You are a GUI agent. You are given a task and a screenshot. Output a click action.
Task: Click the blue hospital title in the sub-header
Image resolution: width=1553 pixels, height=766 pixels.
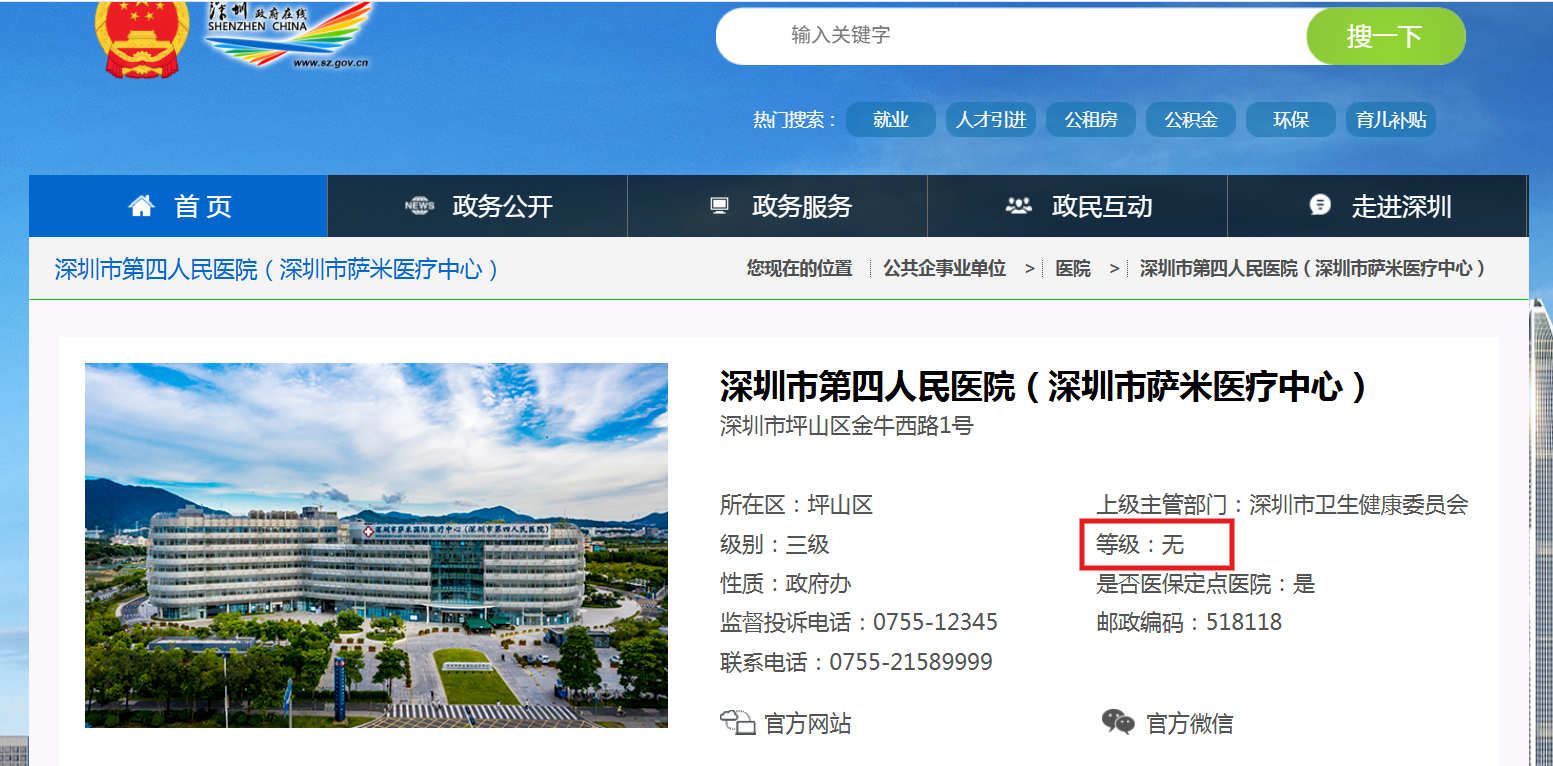(277, 269)
